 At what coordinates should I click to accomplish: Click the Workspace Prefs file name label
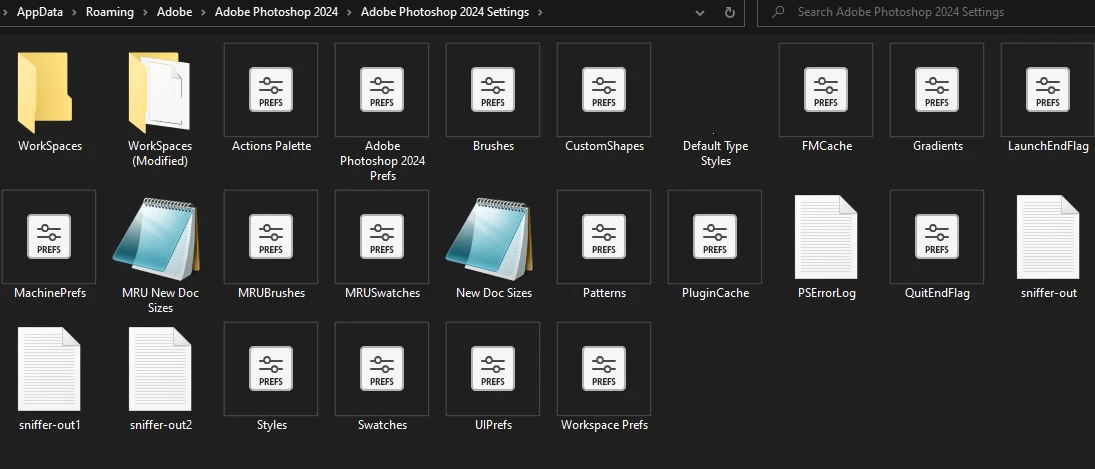[x=604, y=425]
